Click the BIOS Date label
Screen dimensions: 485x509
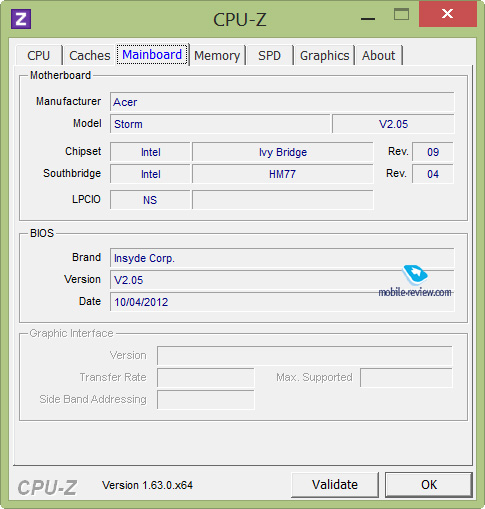[x=90, y=301]
